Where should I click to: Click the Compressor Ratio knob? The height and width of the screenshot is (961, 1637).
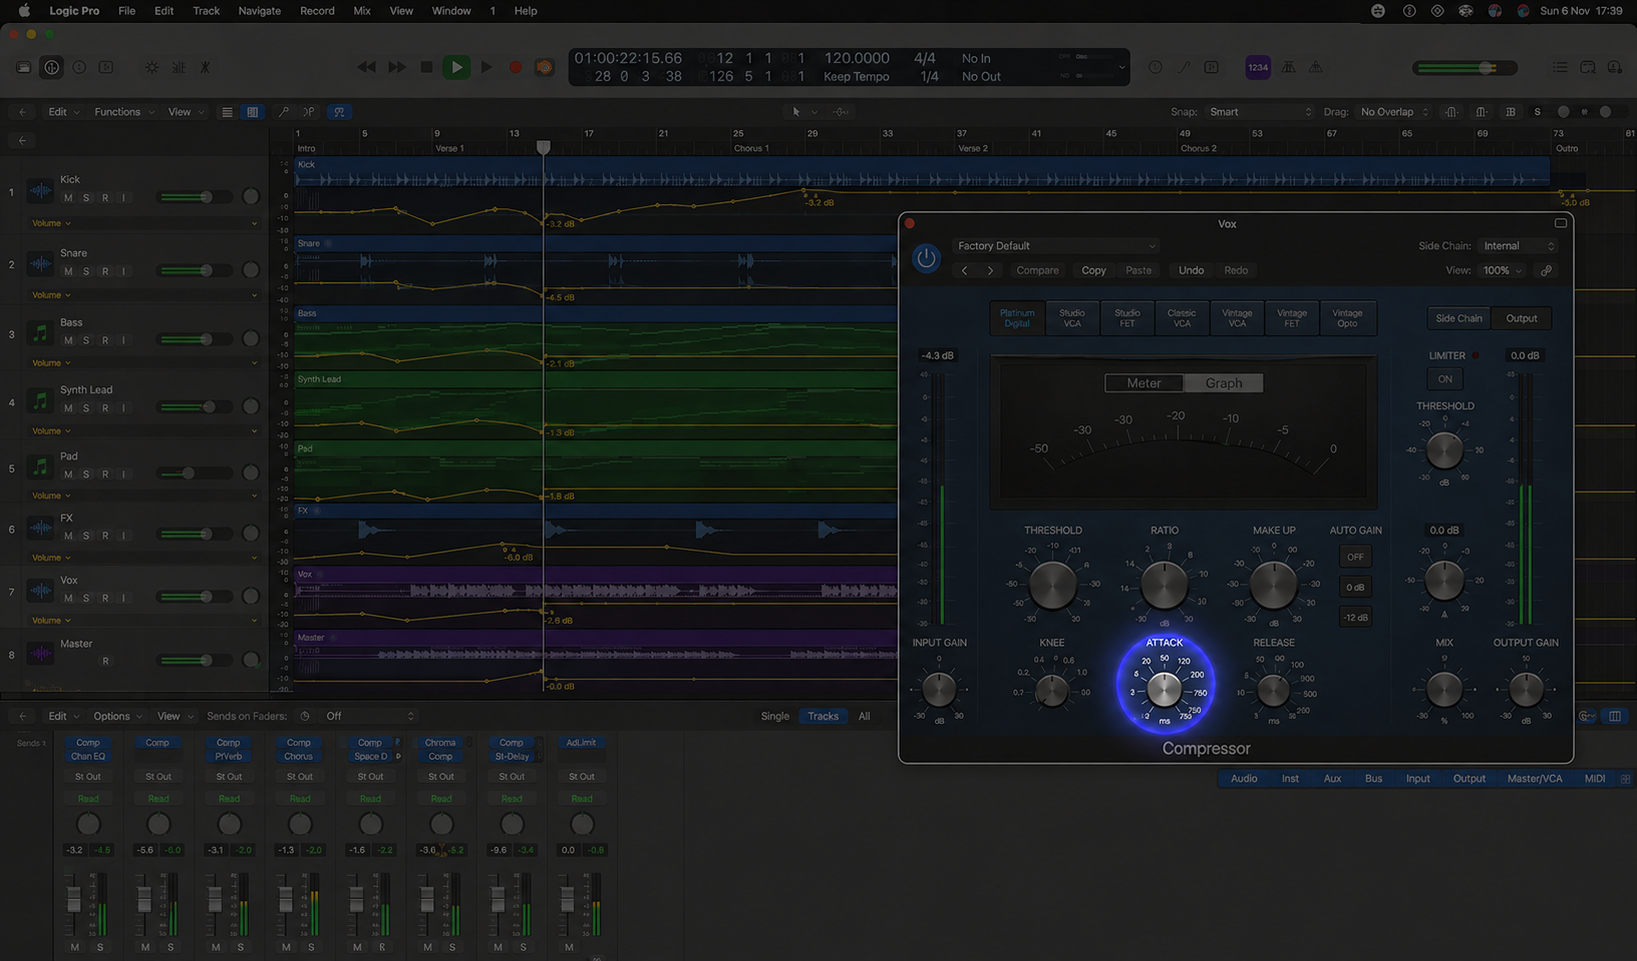click(1164, 585)
